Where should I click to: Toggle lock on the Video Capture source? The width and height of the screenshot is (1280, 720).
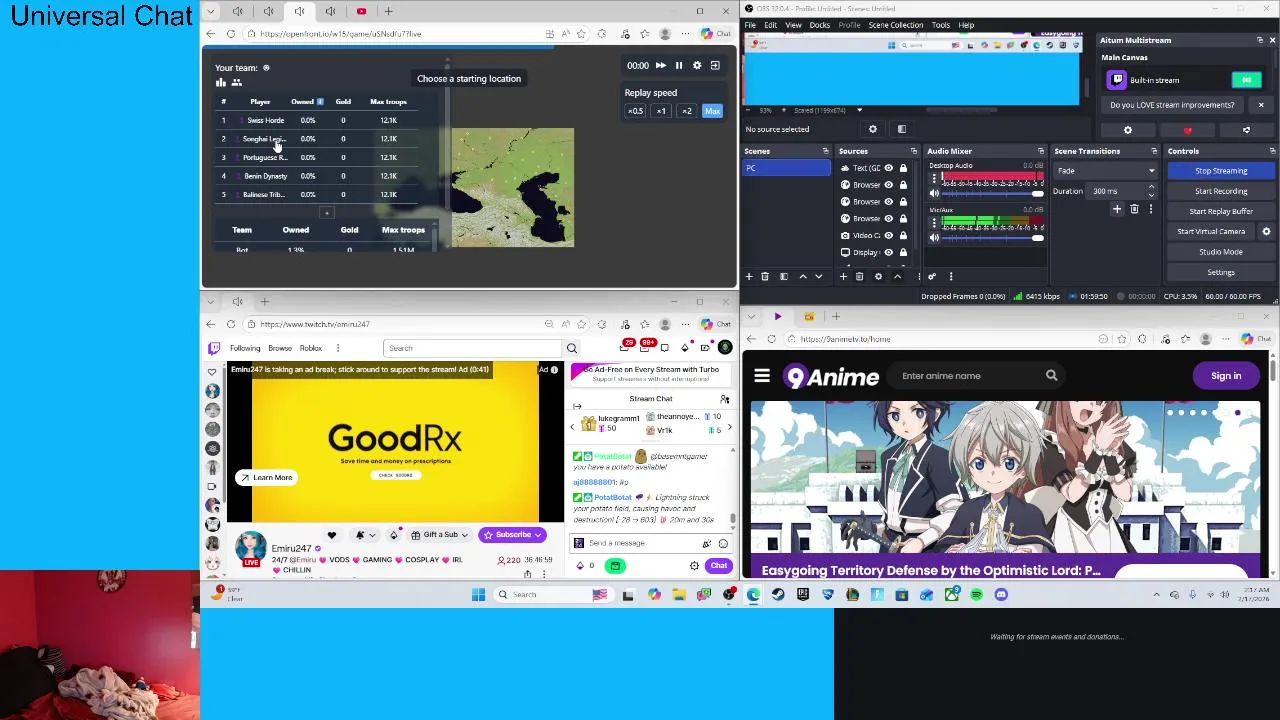(903, 235)
